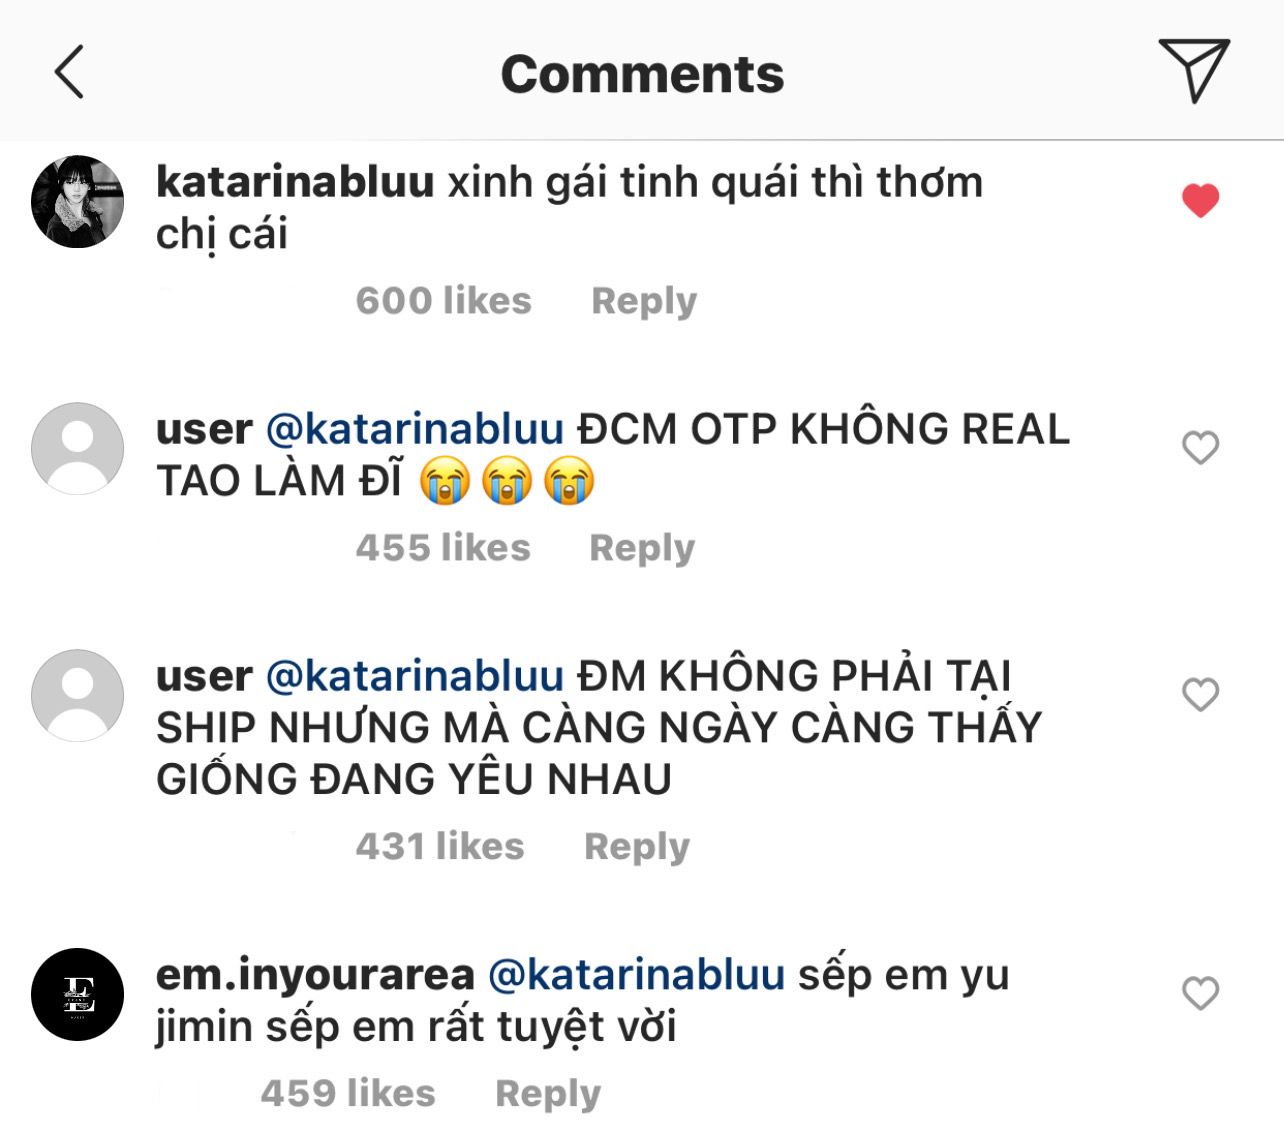Tap the em.inyourarea username

315,975
